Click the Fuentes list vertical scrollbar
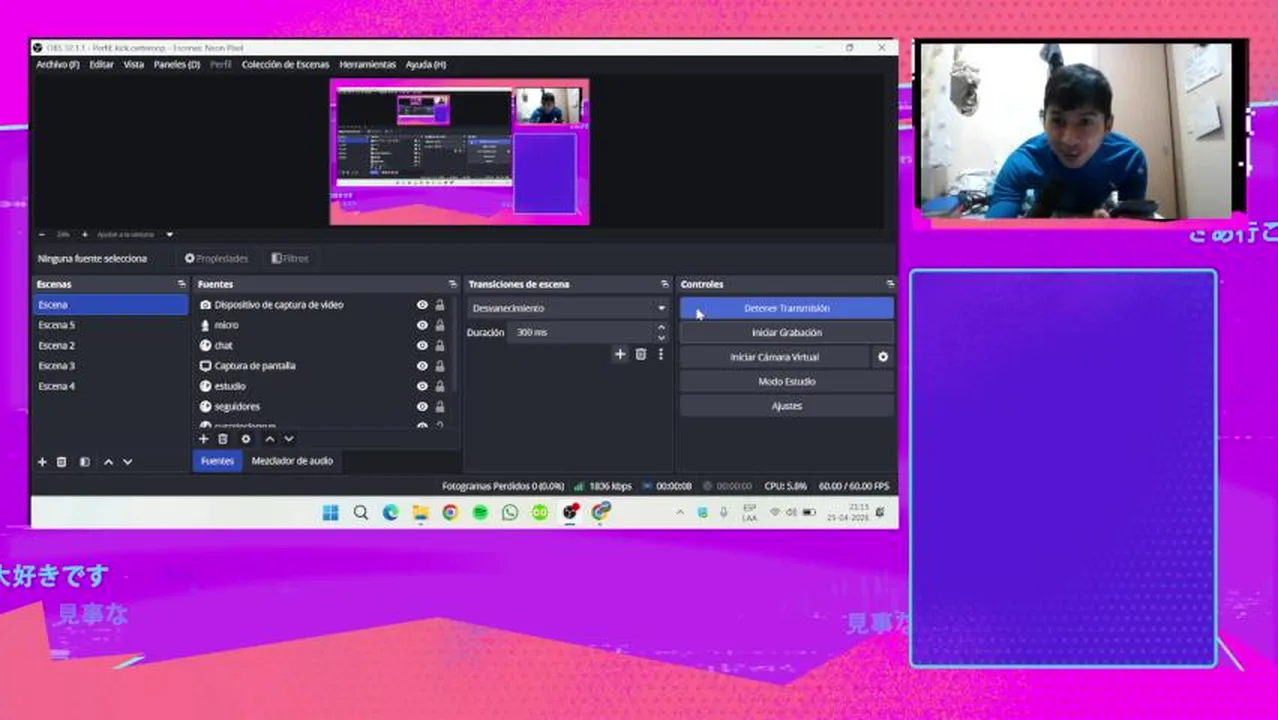The width and height of the screenshot is (1278, 720). [x=456, y=345]
